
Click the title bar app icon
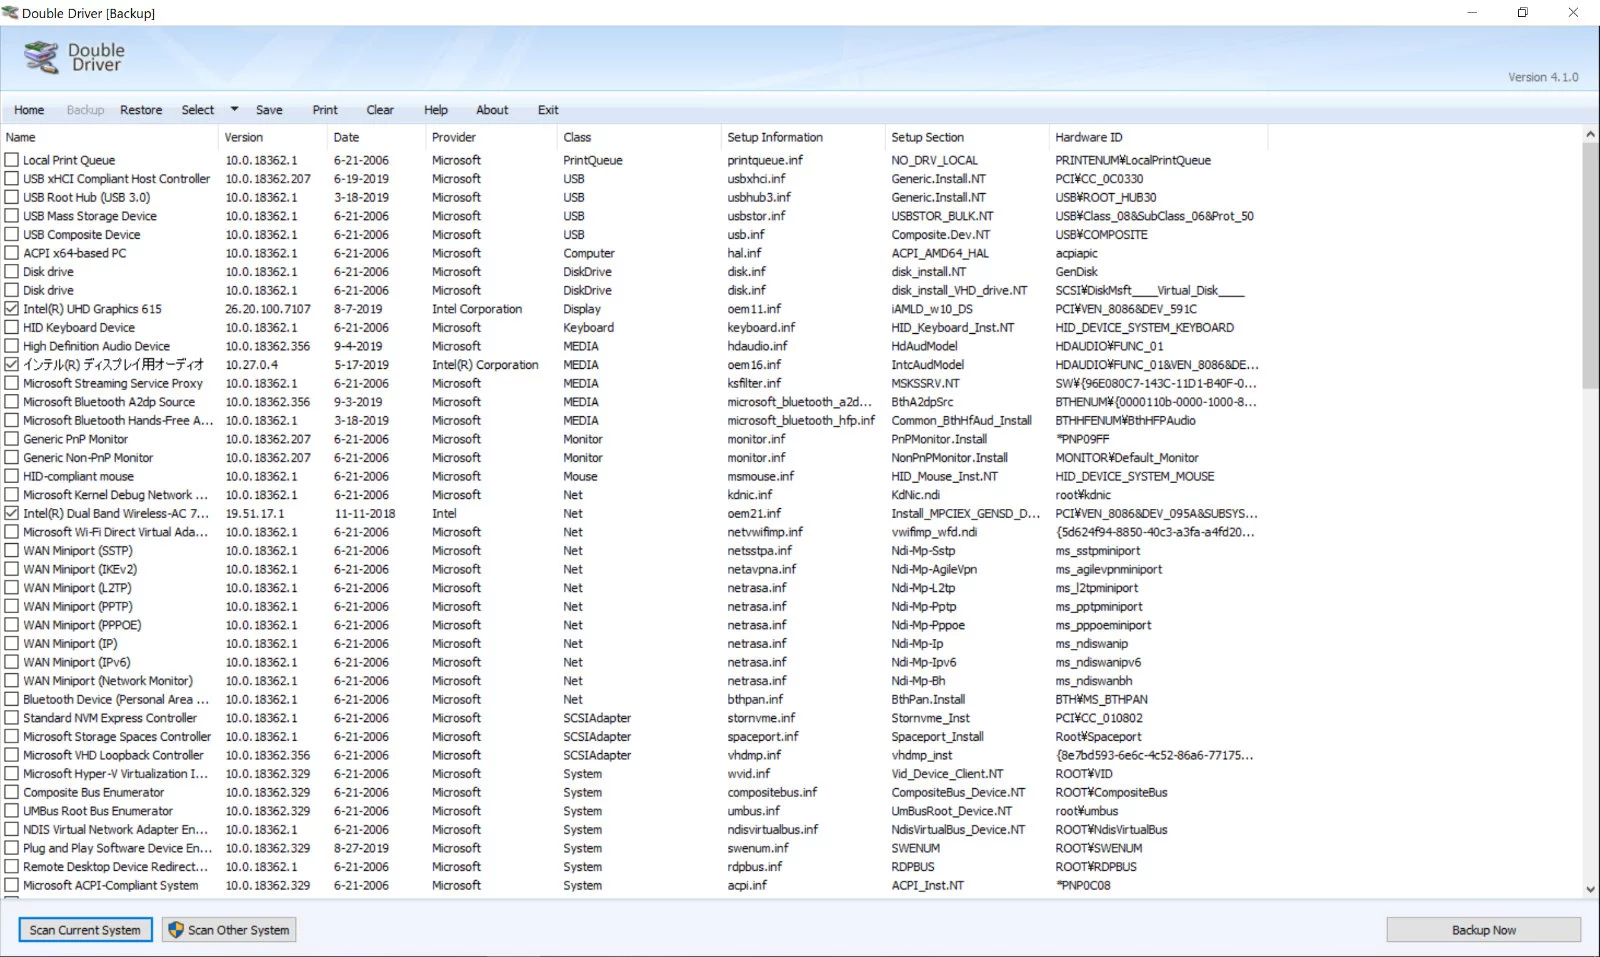point(10,13)
